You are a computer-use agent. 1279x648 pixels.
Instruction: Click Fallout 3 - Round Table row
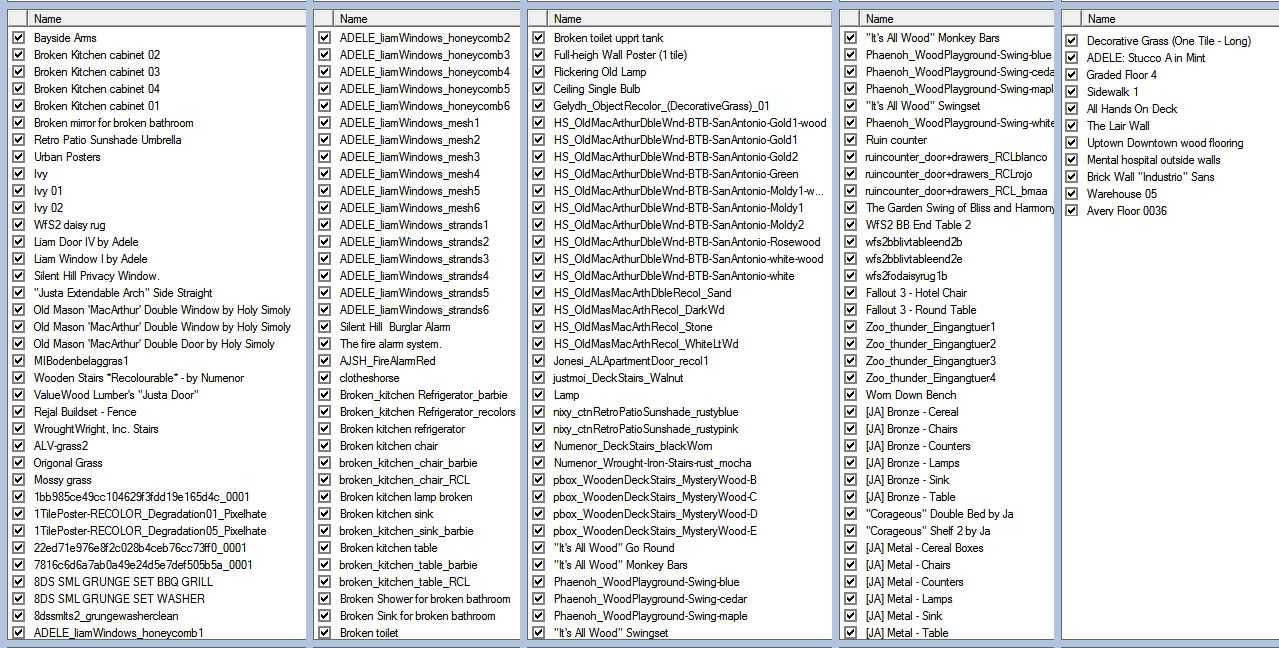point(921,310)
